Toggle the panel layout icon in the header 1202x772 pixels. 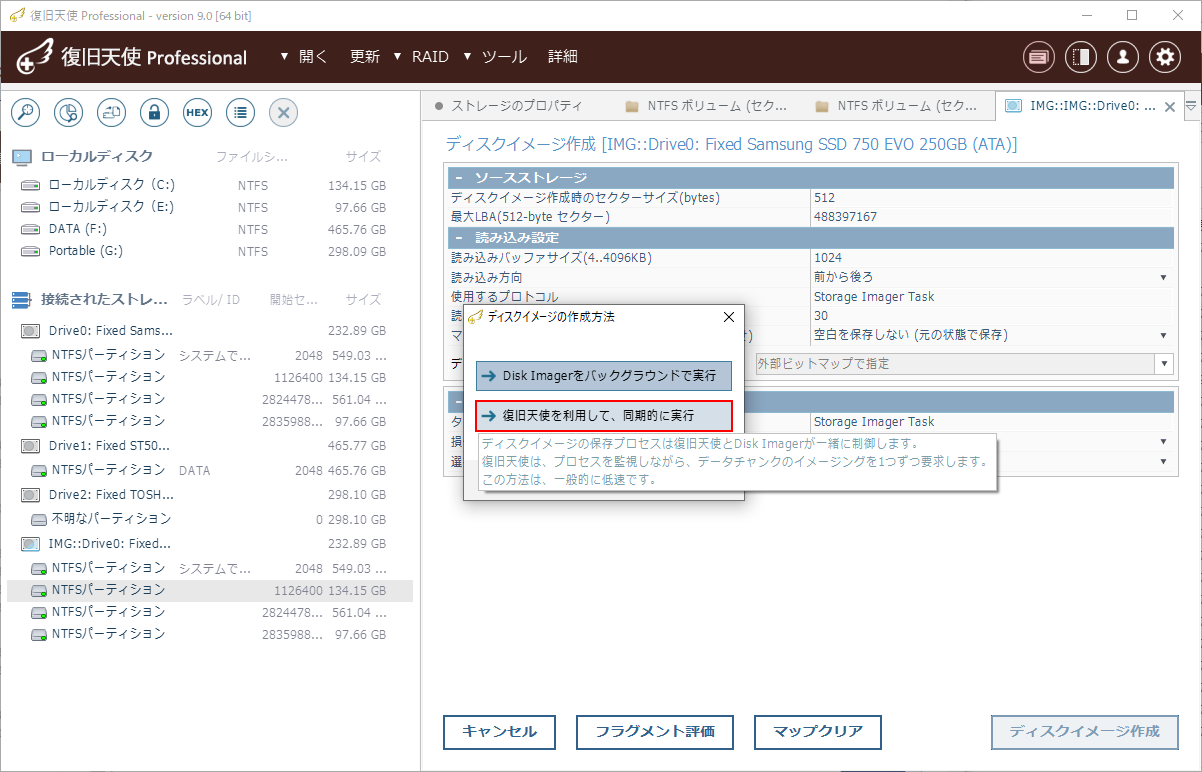pyautogui.click(x=1081, y=57)
